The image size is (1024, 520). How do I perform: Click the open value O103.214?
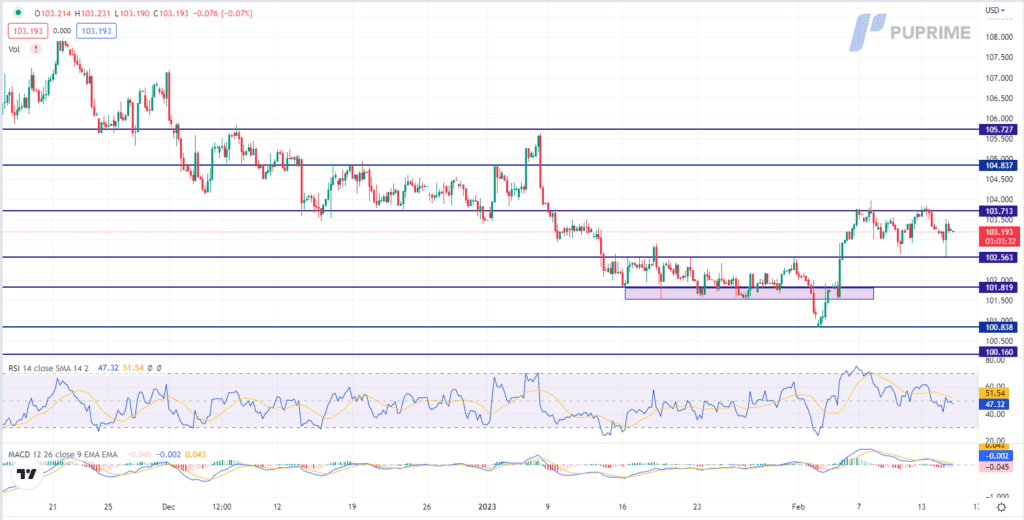[53, 12]
